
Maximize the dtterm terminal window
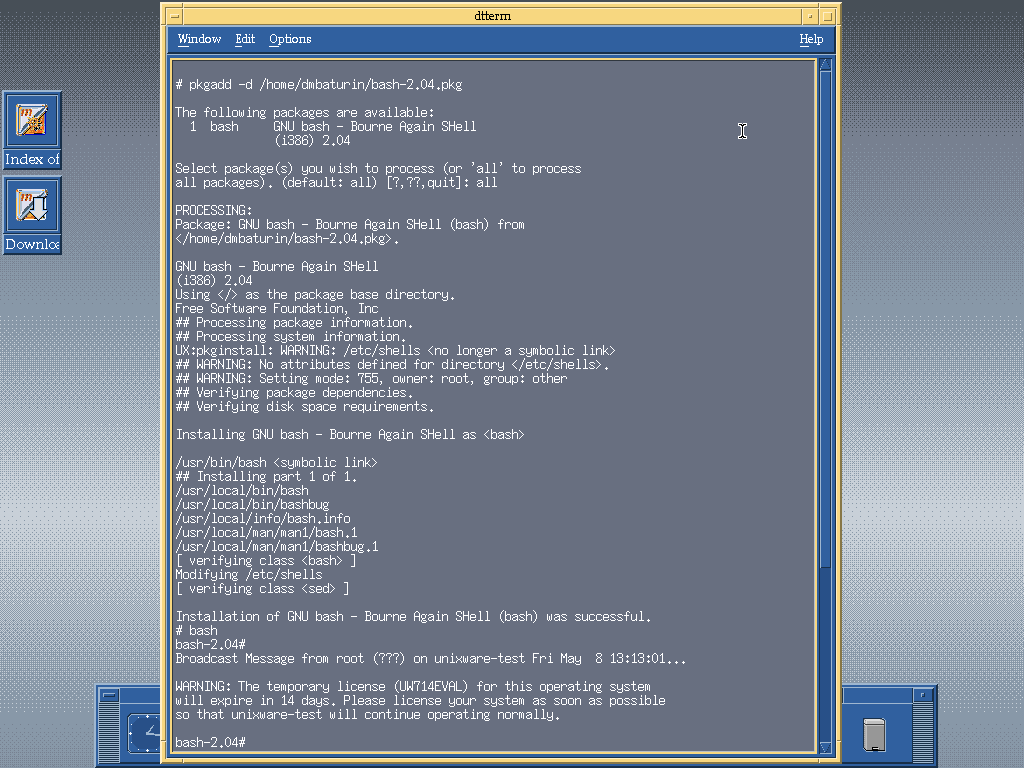tap(827, 16)
